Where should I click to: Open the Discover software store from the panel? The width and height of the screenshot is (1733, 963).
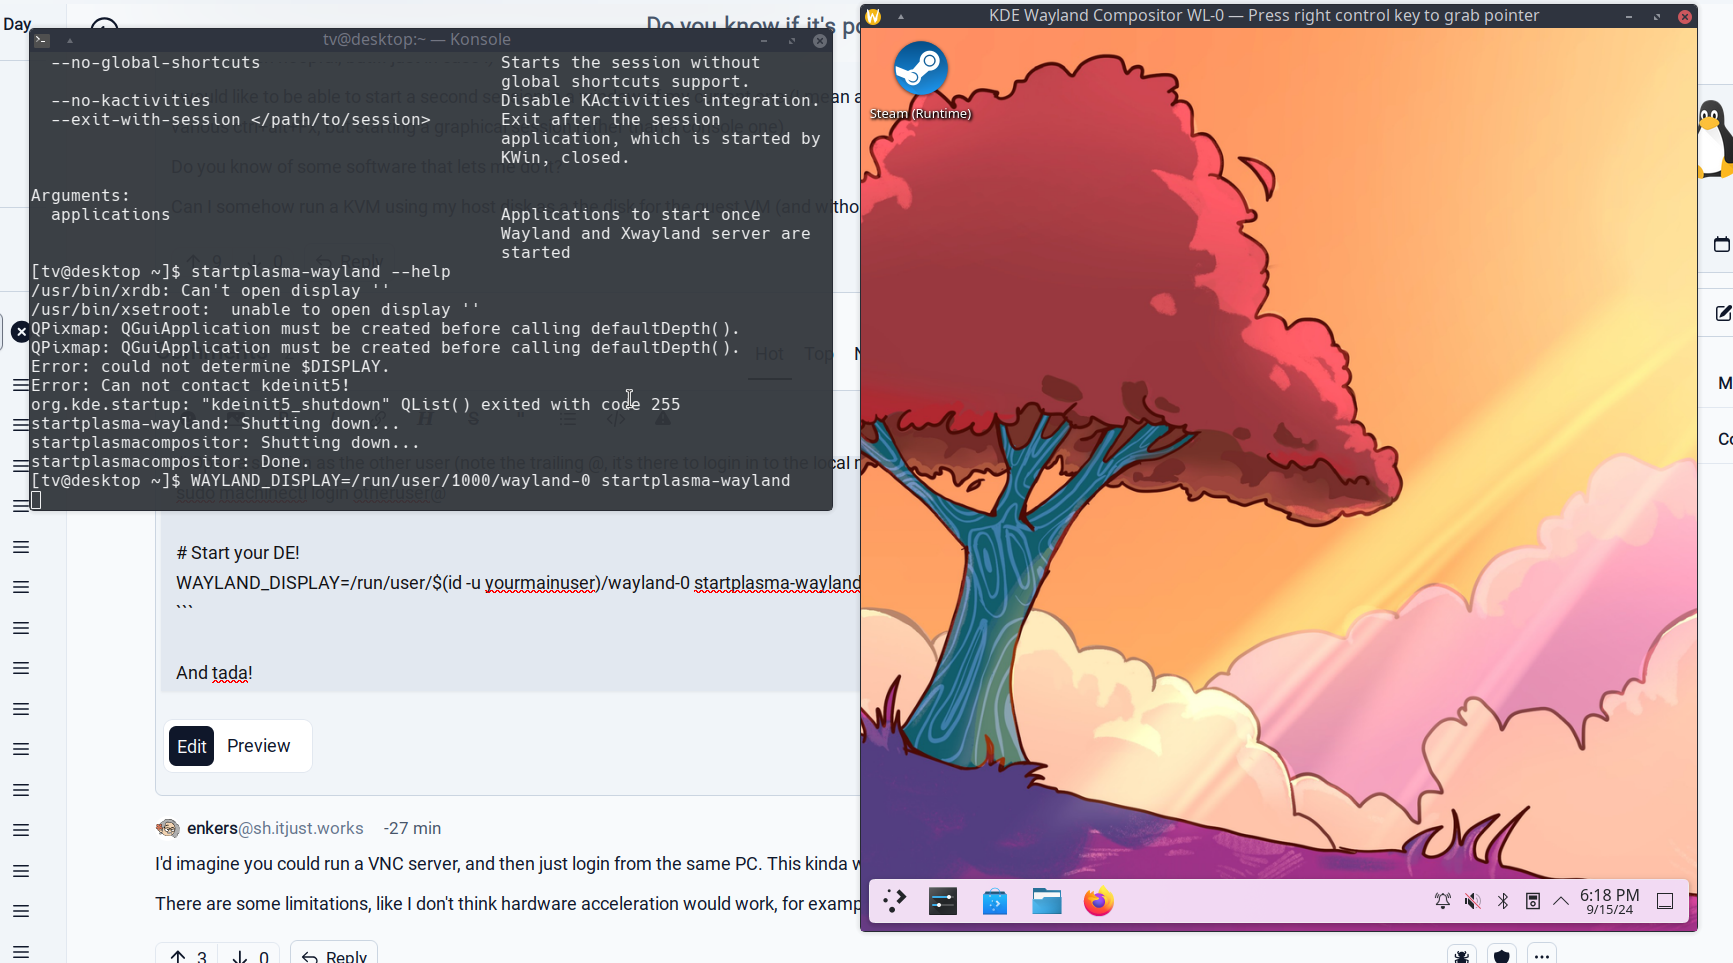(995, 901)
